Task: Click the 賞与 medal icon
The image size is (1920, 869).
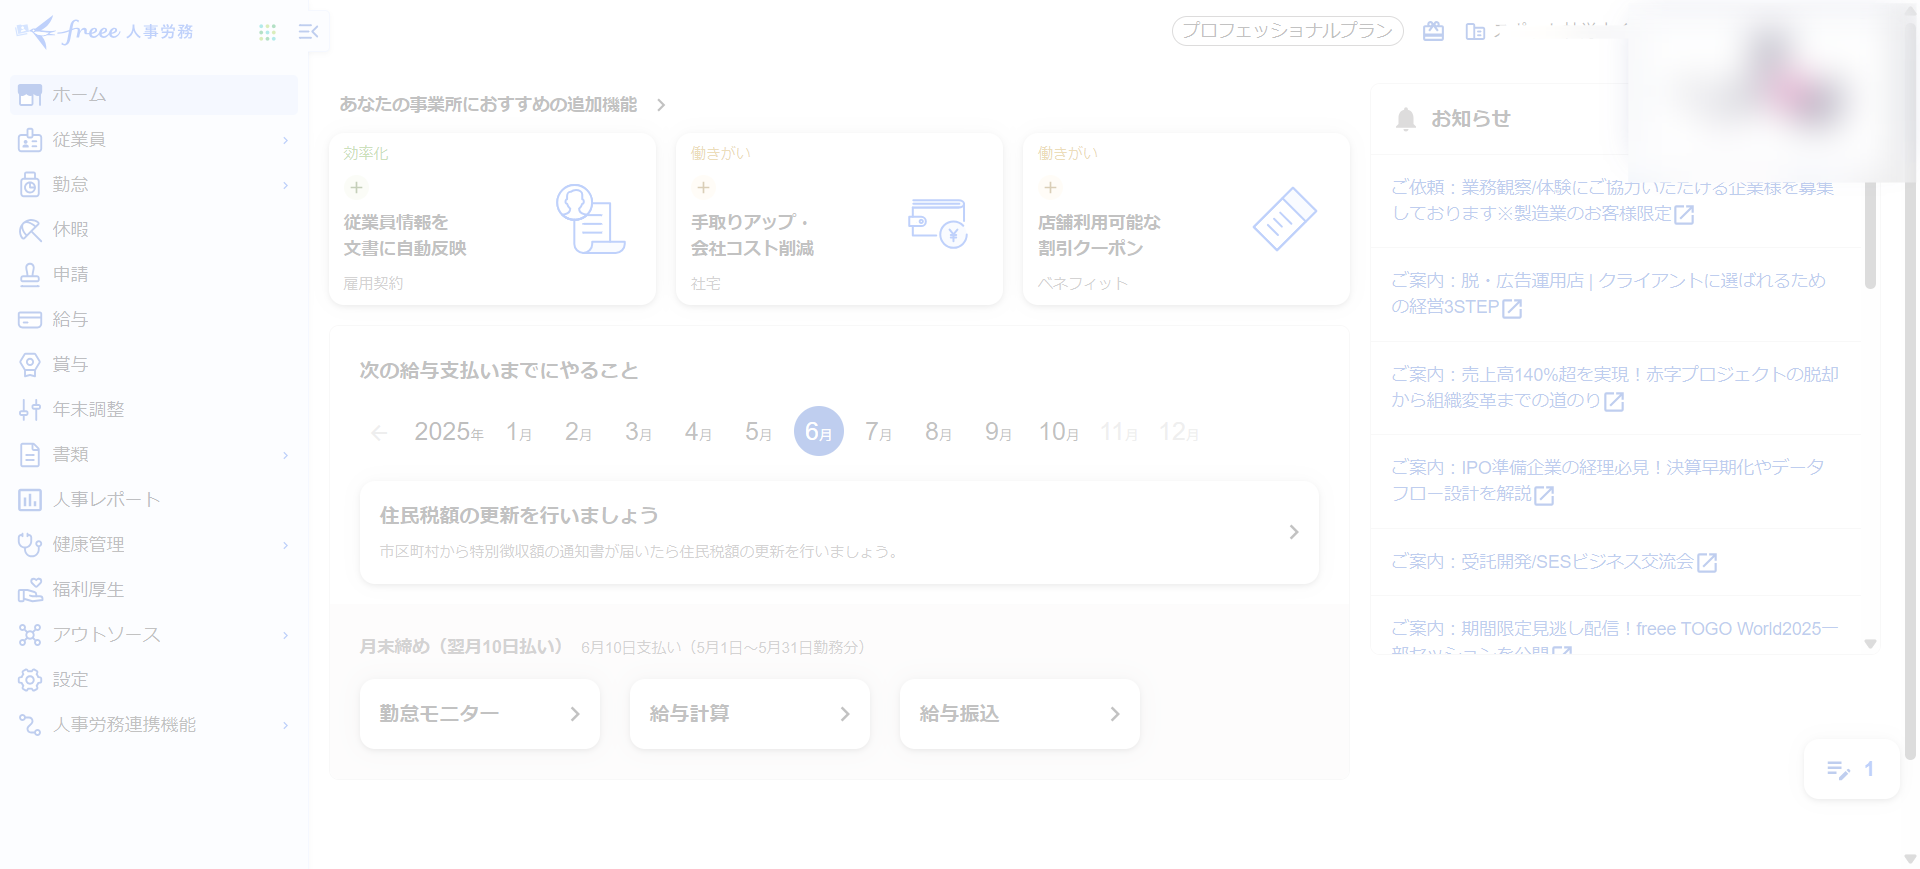Action: click(x=30, y=365)
